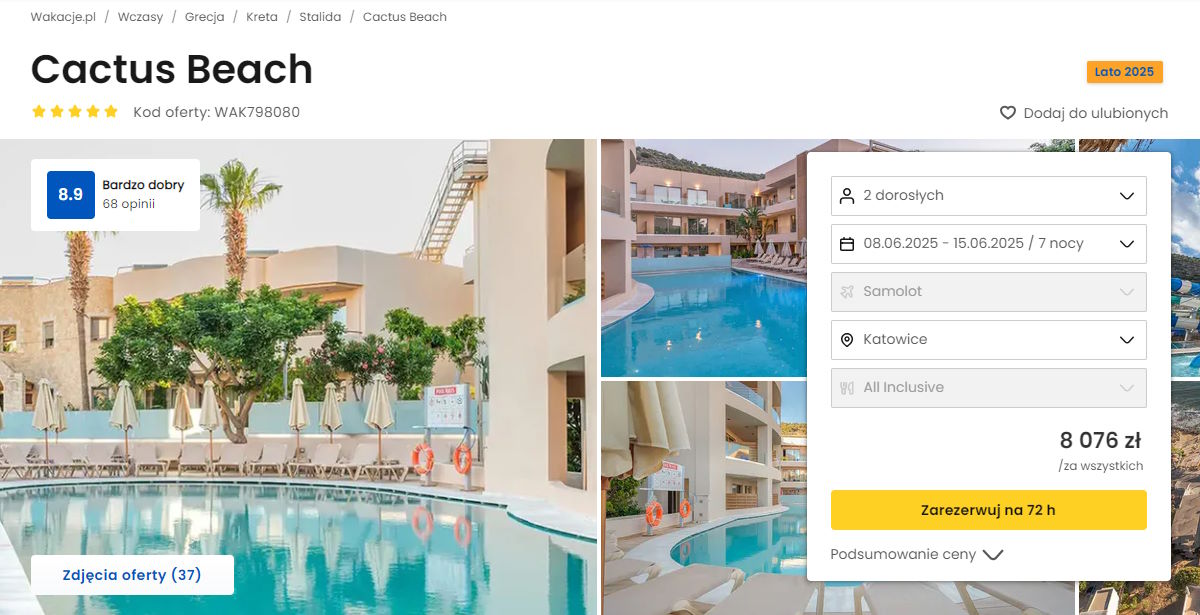The height and width of the screenshot is (615, 1200).
Task: Go to Wczasy breadcrumb
Action: pyautogui.click(x=140, y=17)
